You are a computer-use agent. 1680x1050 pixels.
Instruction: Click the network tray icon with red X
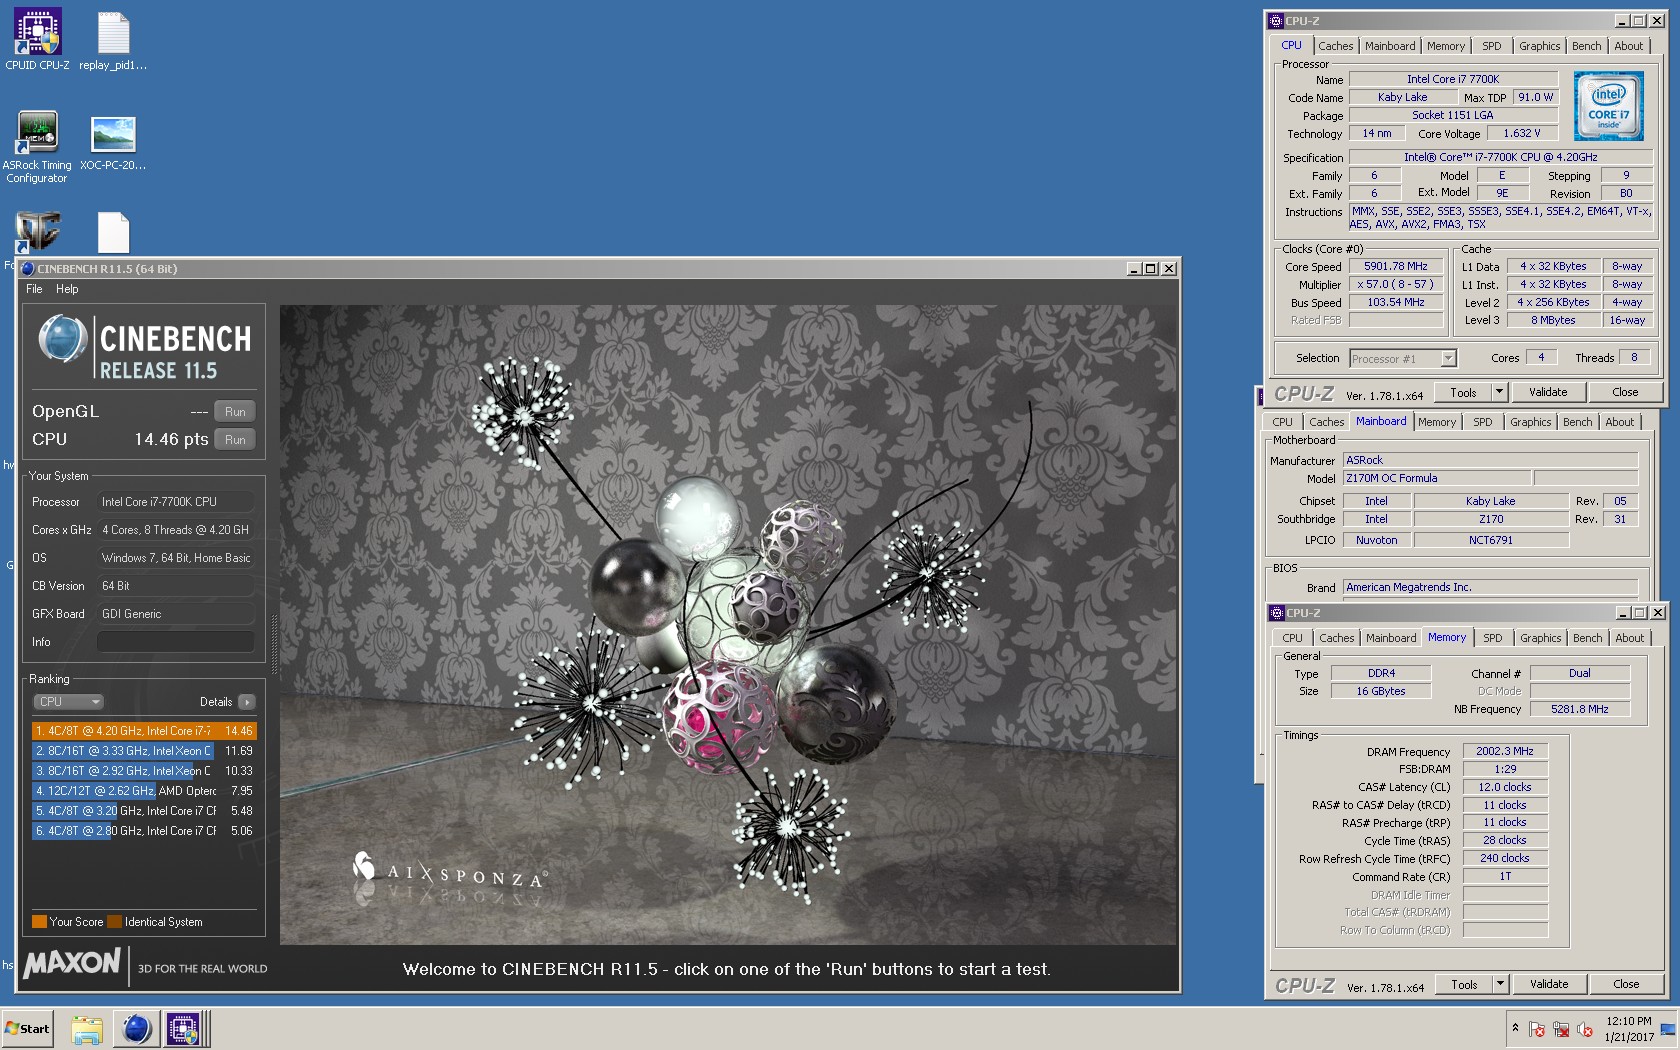coord(1561,1029)
